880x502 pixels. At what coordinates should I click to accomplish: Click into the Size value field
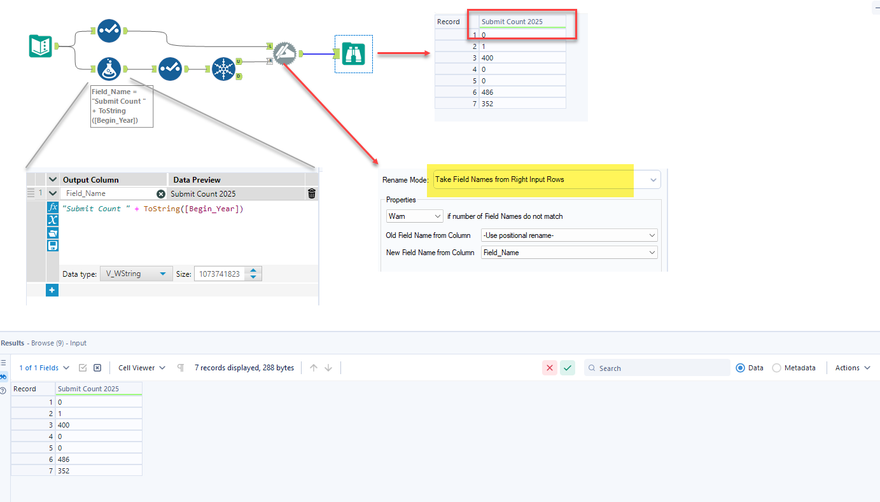pos(221,274)
